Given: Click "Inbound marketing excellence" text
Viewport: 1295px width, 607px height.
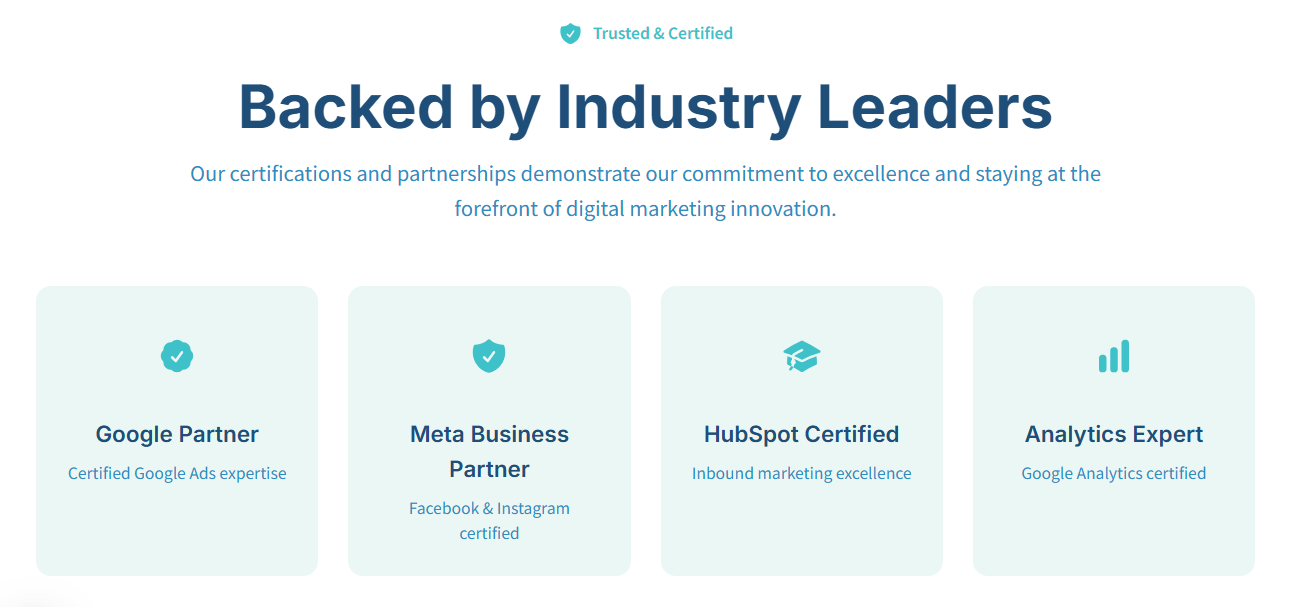Looking at the screenshot, I should click(801, 473).
